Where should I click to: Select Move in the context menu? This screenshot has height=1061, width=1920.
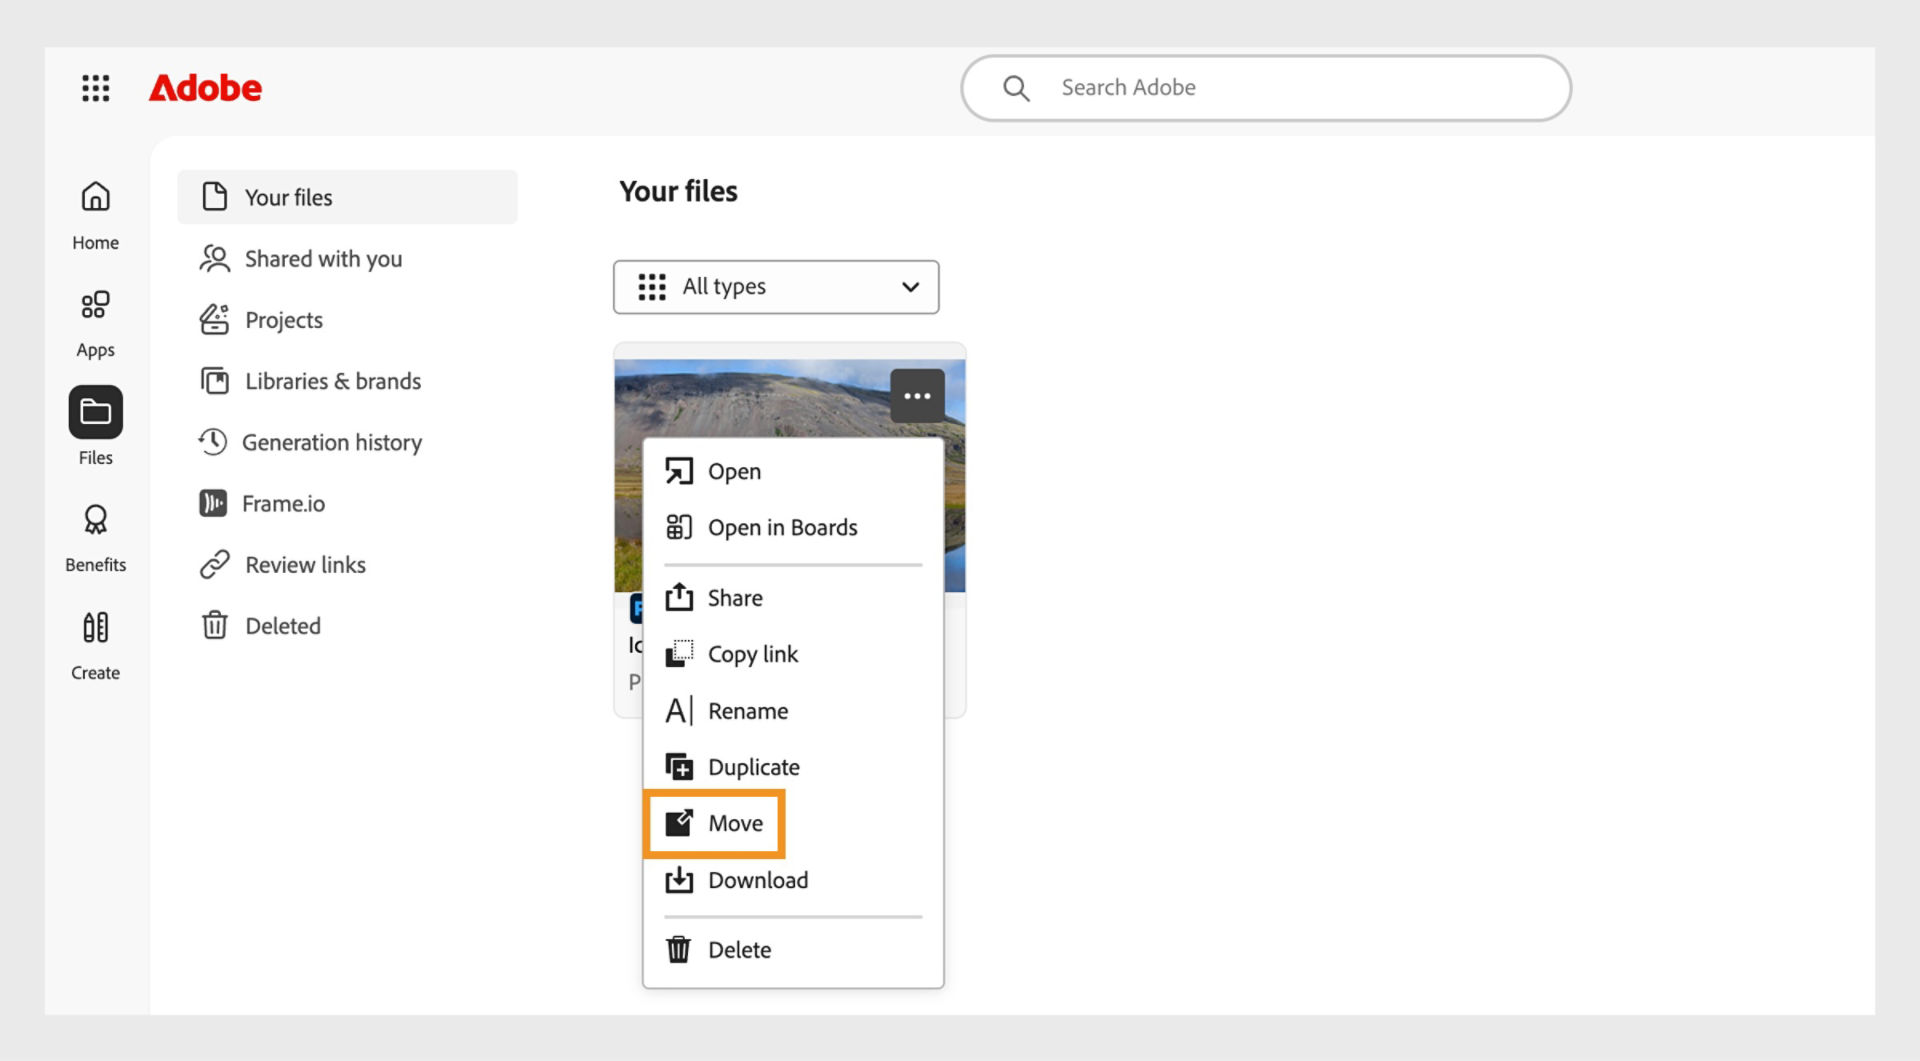click(x=714, y=823)
